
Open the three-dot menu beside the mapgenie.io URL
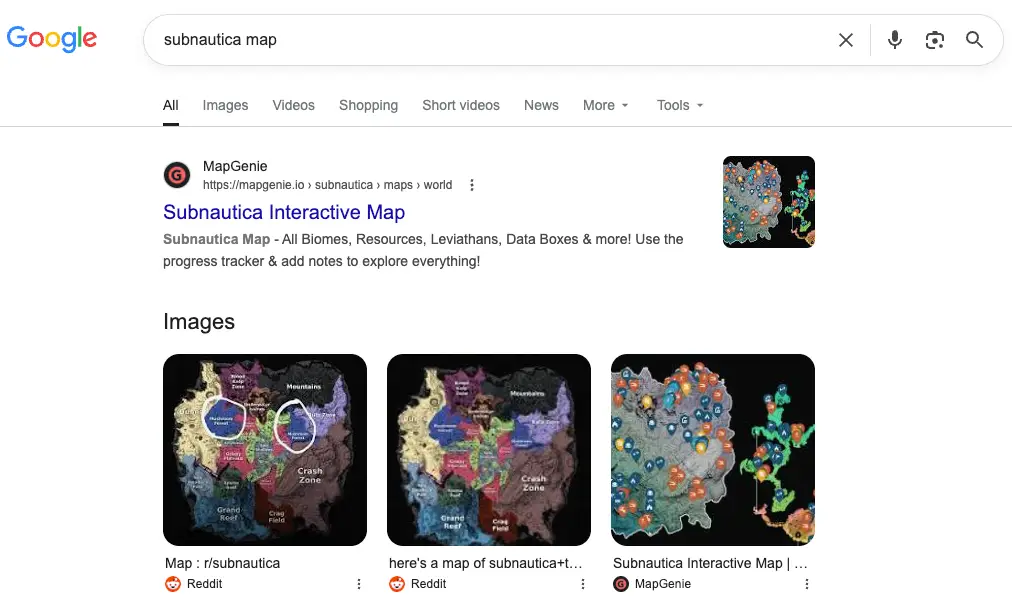point(472,185)
